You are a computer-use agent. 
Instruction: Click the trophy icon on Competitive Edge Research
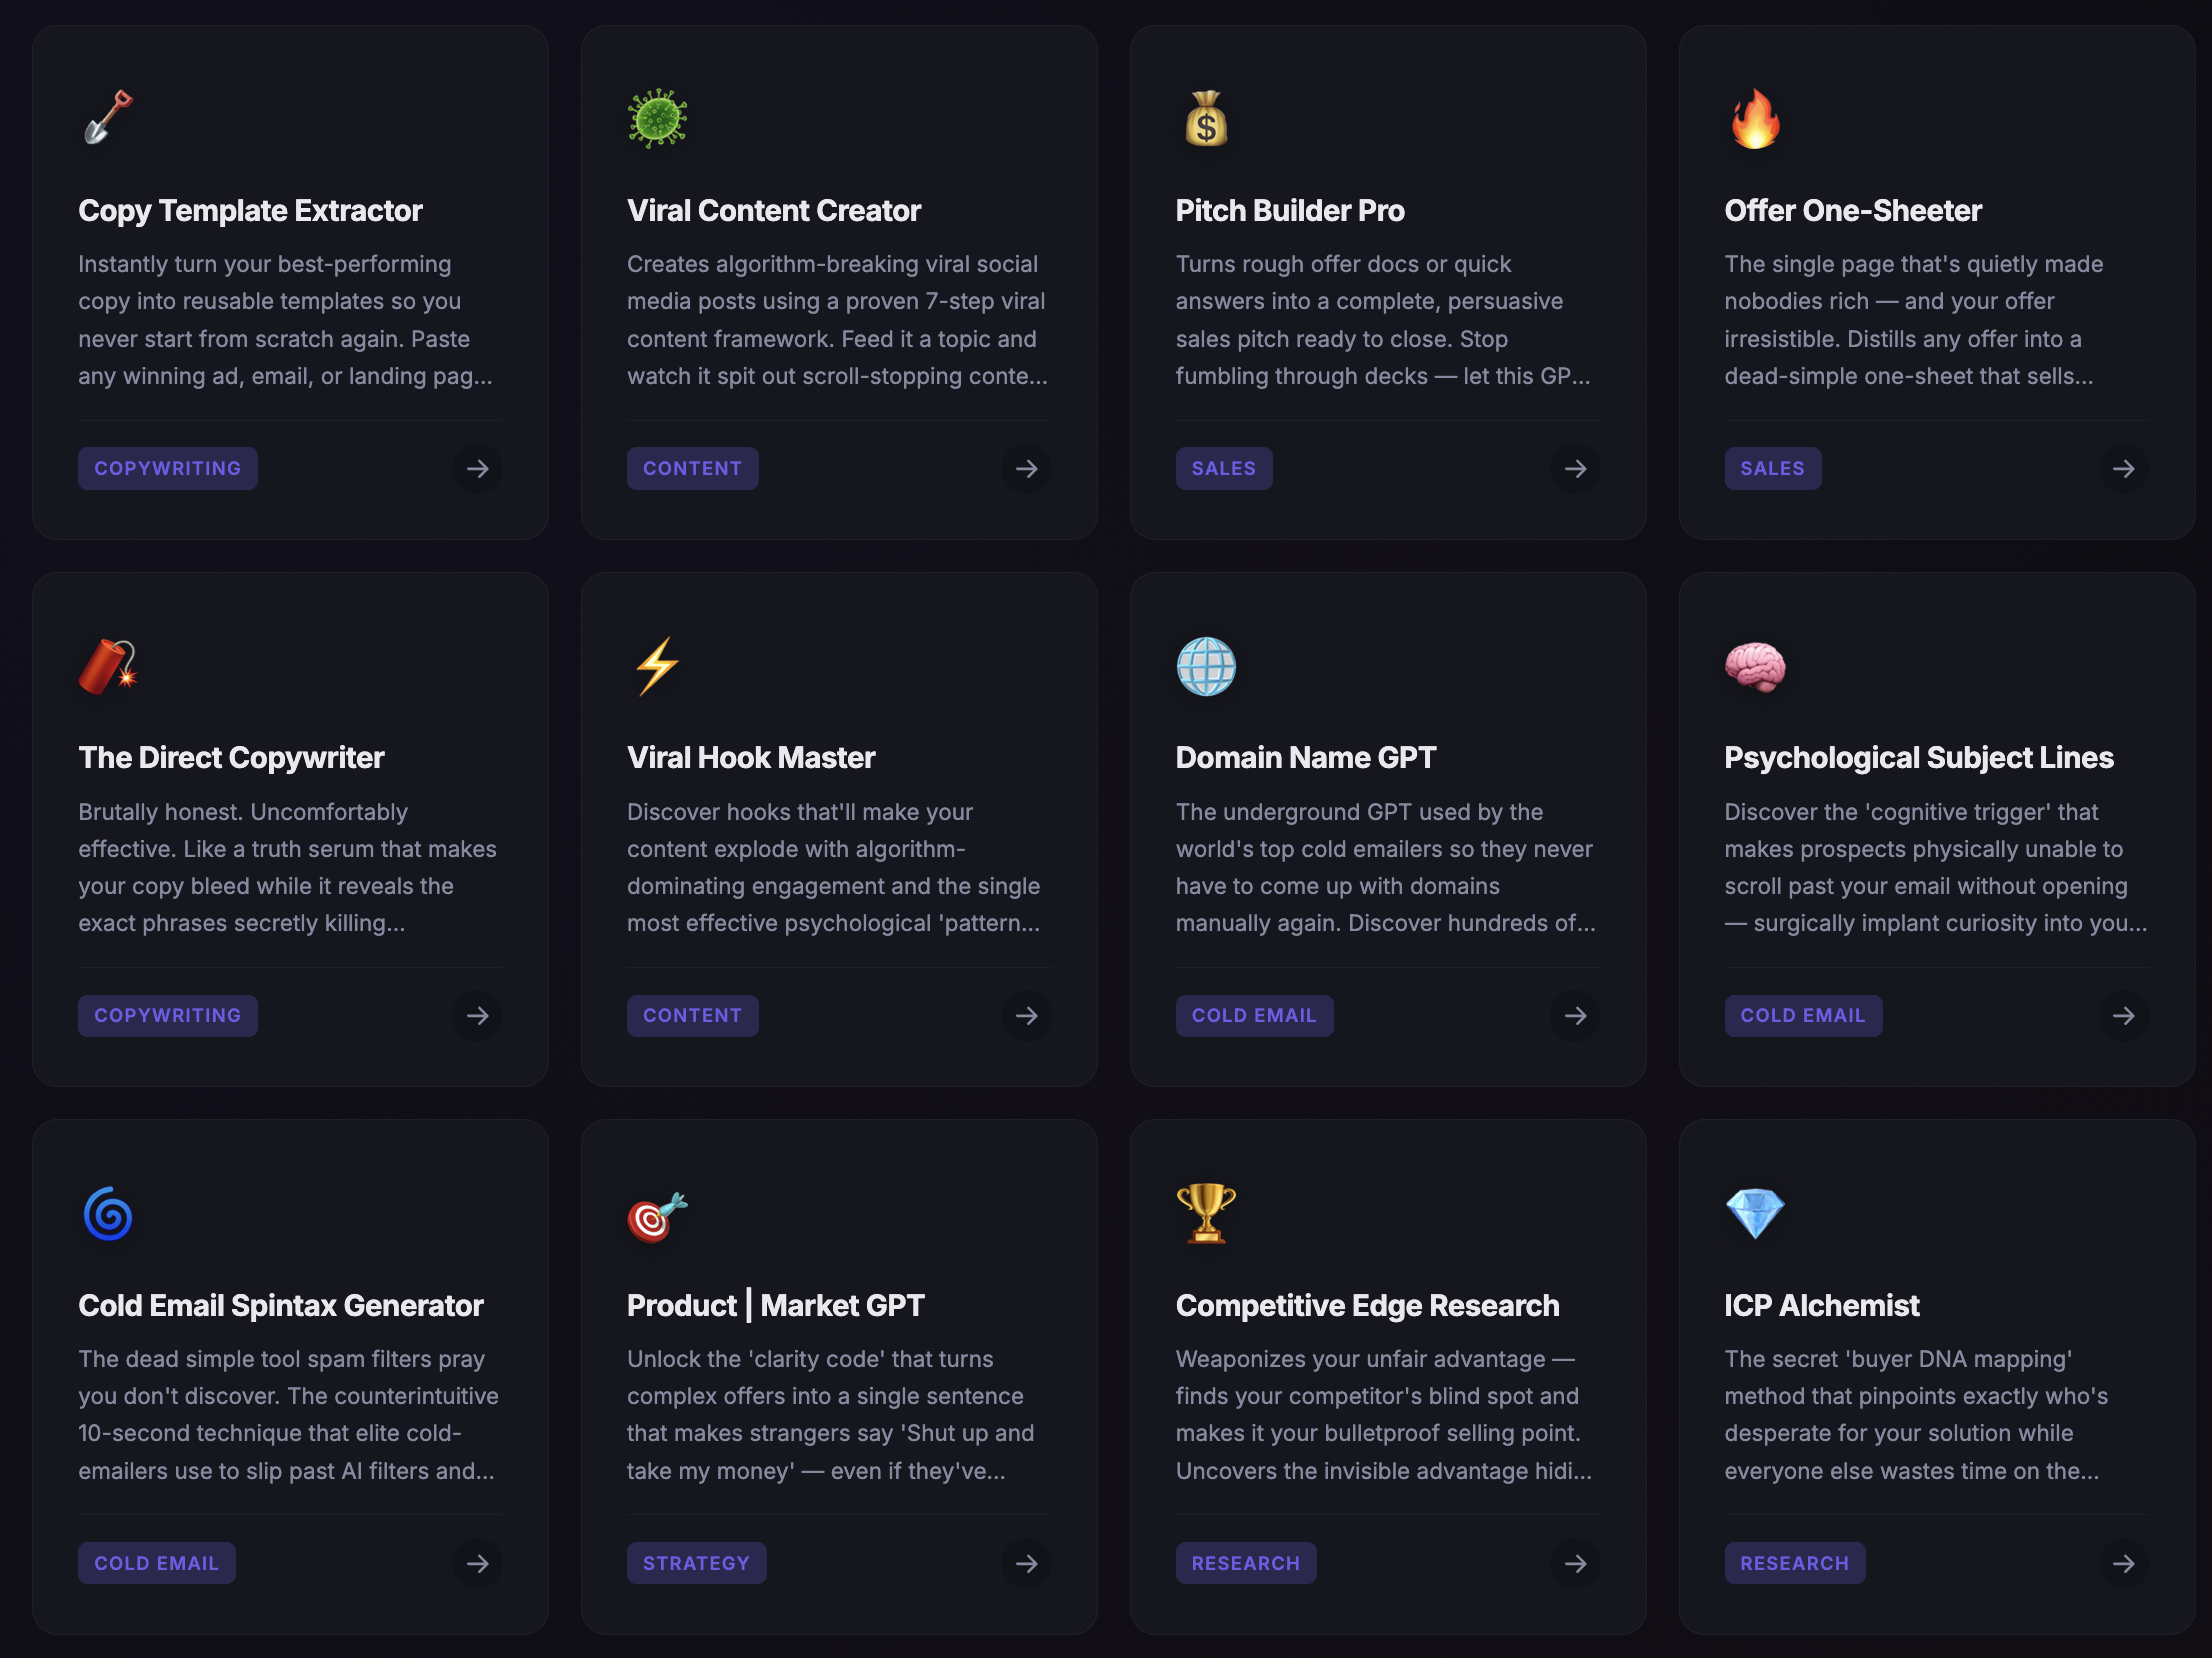1206,1213
